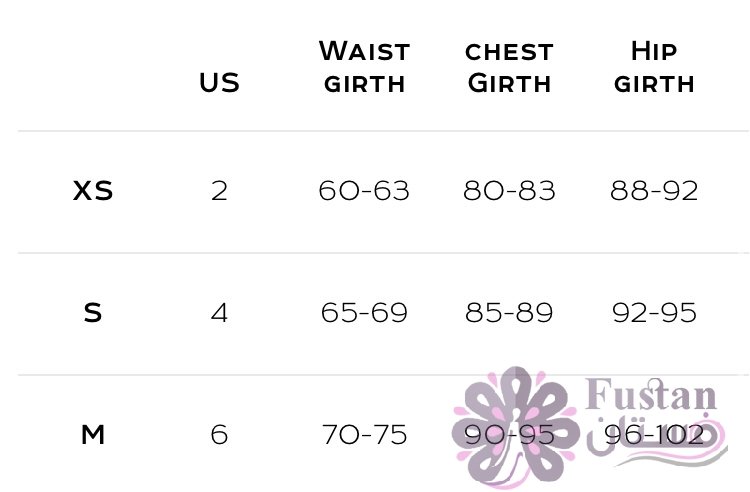Click the US size 2 cell
750x492 pixels.
(219, 191)
